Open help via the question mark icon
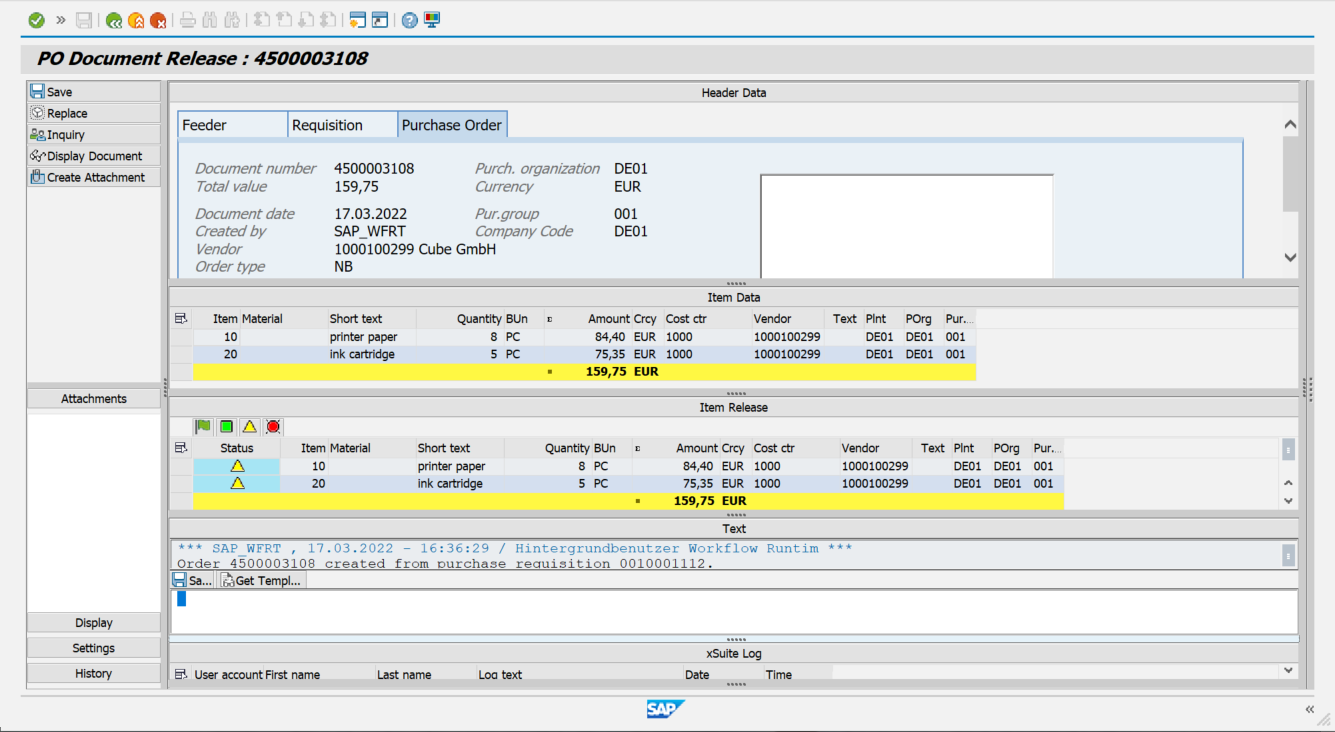 click(409, 19)
